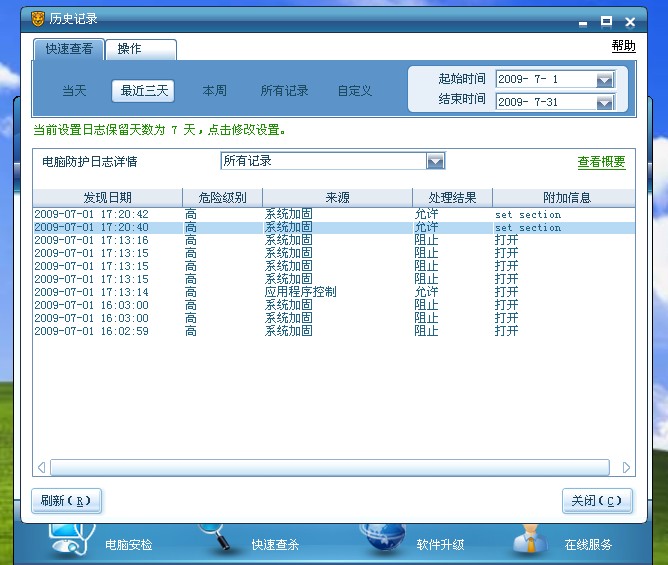The width and height of the screenshot is (668, 565).
Task: Select the 所有记录 time filter
Action: tap(284, 91)
